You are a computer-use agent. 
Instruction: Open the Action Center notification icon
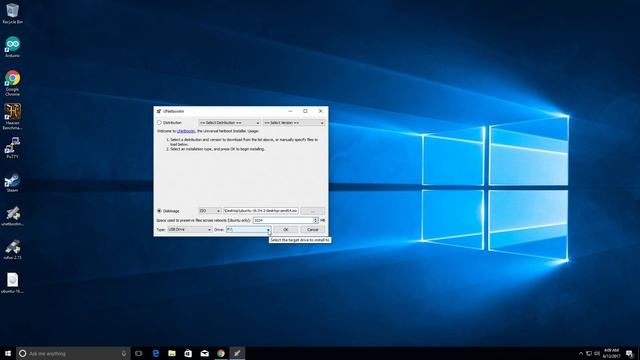(x=630, y=353)
